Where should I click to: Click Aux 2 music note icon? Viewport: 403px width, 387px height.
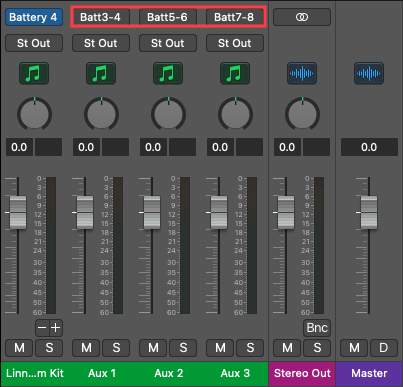pyautogui.click(x=168, y=73)
